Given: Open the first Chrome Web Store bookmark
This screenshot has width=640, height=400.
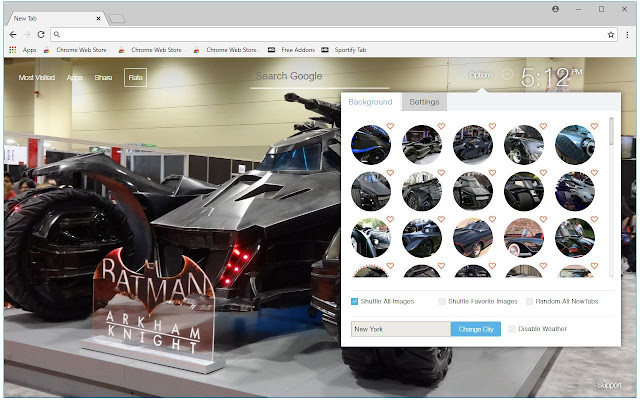Looking at the screenshot, I should pos(76,50).
